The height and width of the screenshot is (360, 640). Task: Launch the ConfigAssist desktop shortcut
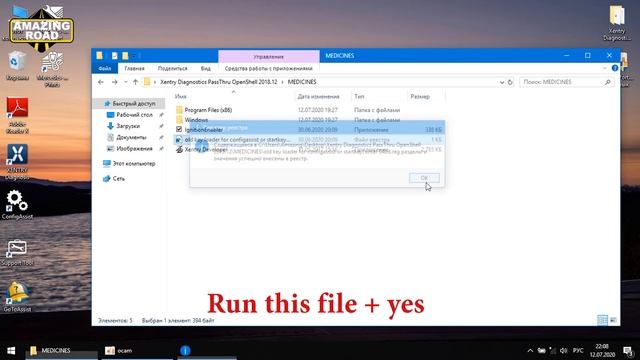[17, 204]
